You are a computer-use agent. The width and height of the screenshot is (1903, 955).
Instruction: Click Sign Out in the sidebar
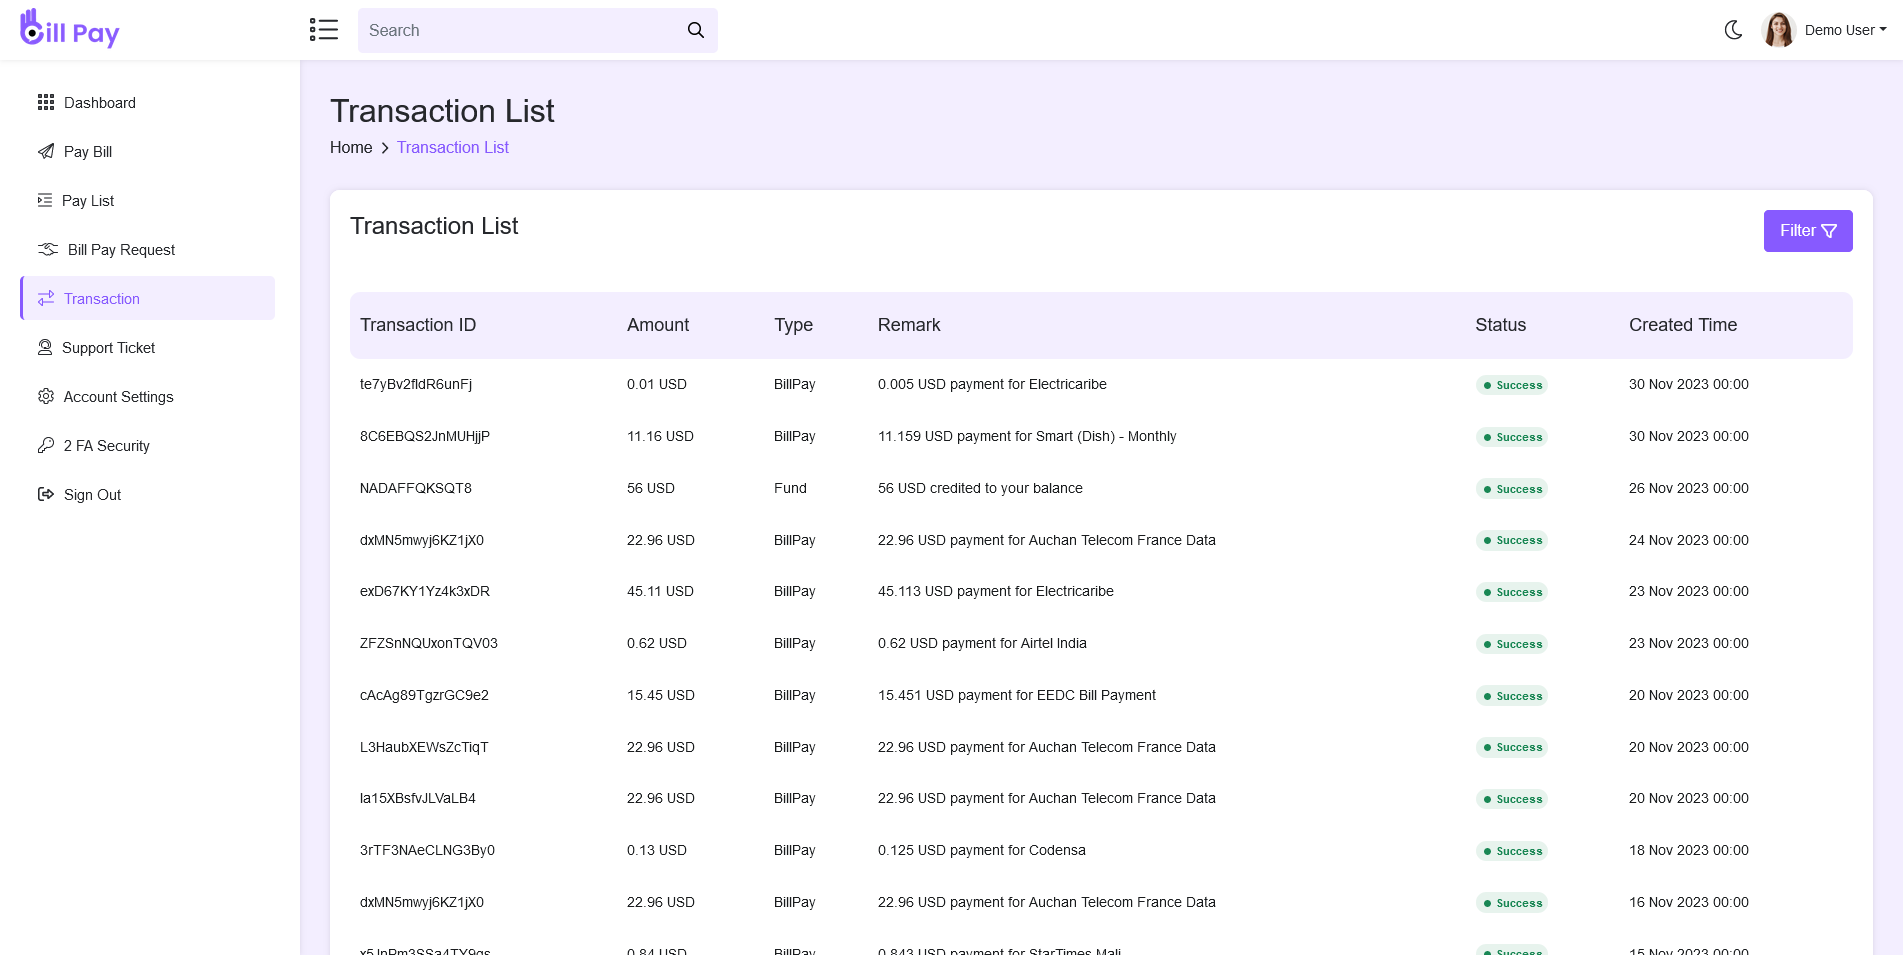pyautogui.click(x=148, y=494)
